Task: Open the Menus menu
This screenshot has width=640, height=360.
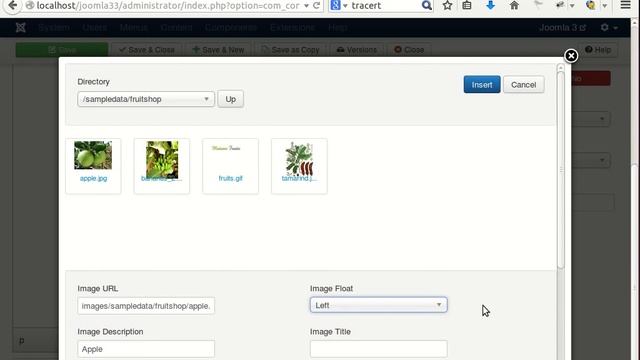Action: click(133, 27)
